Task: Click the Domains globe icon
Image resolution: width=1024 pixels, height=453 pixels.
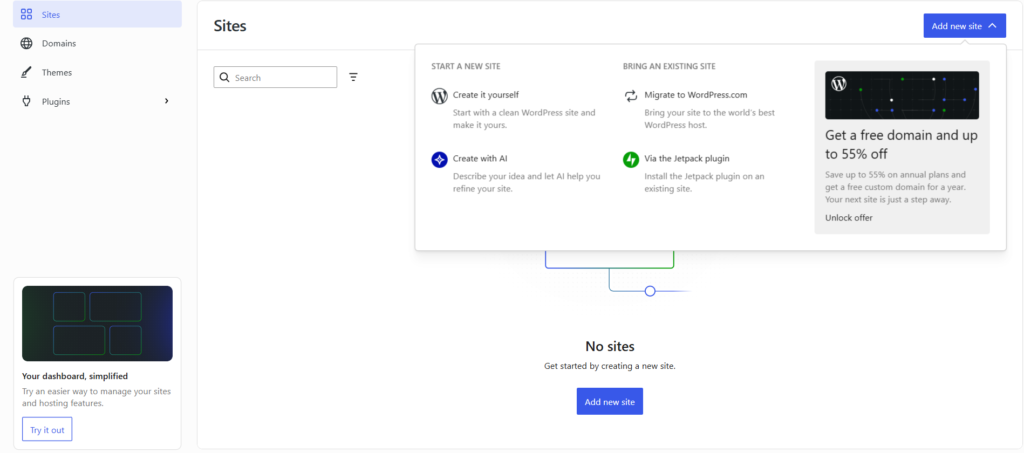Action: point(26,44)
